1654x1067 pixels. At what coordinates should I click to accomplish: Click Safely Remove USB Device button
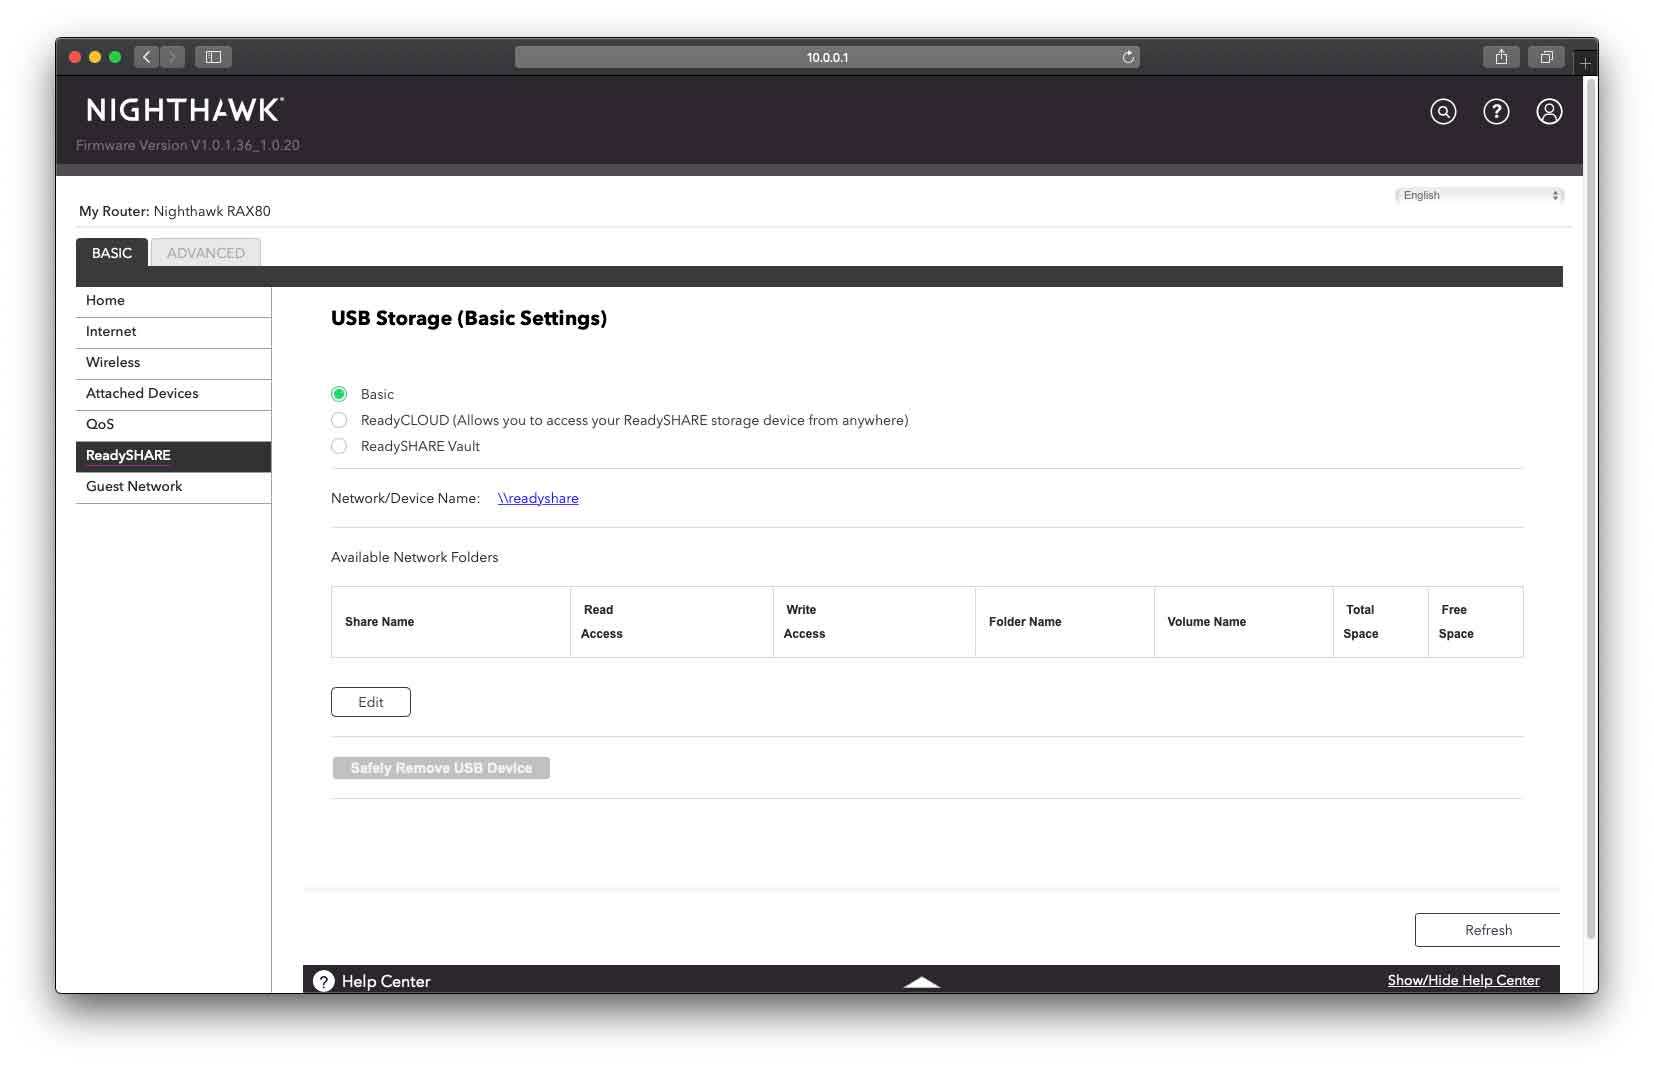(x=441, y=768)
